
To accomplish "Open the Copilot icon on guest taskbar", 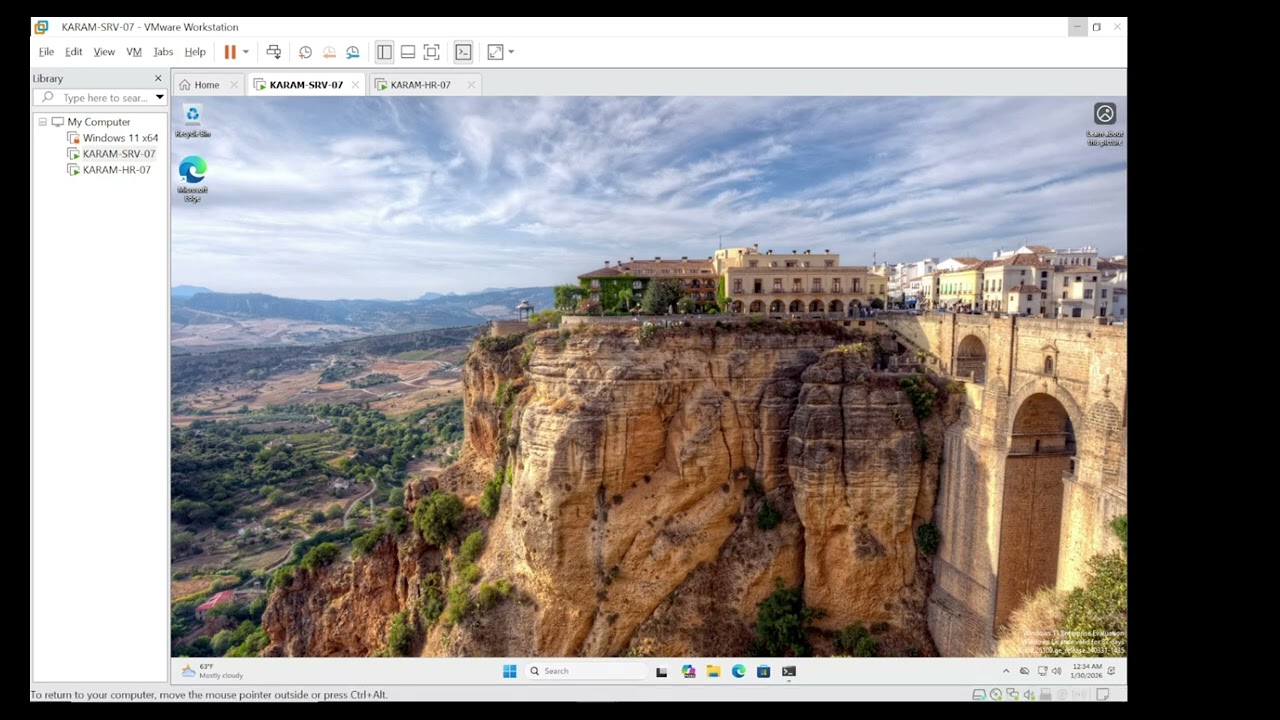I will [688, 671].
